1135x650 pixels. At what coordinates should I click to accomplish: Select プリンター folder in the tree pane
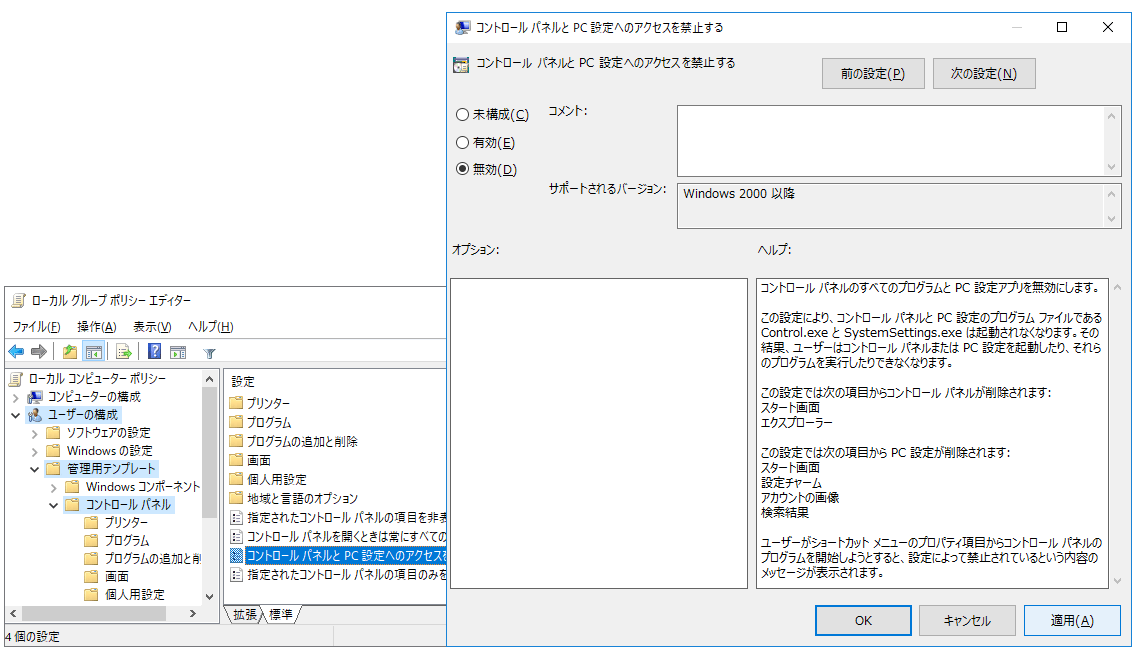126,523
